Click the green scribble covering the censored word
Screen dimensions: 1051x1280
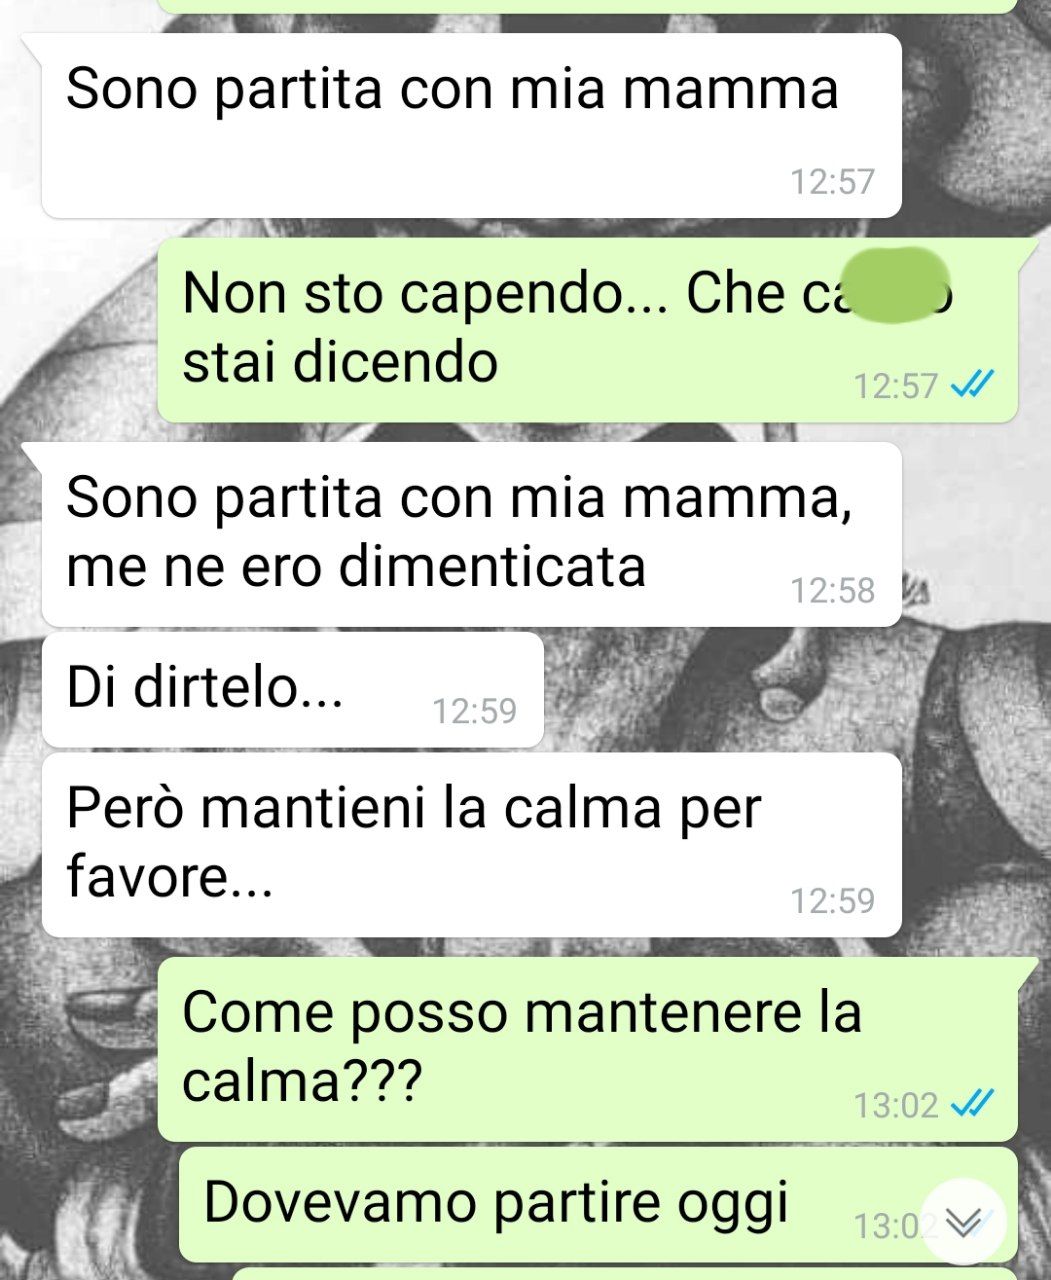coord(893,283)
